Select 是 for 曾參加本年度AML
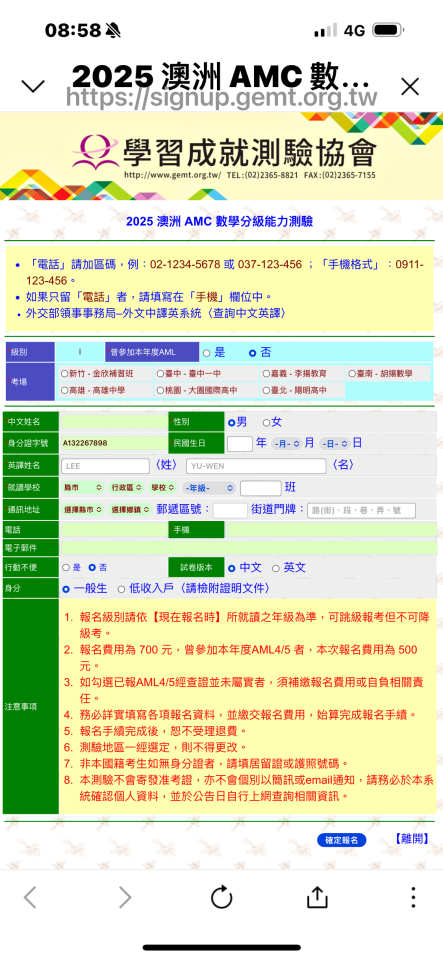Screen dimensions: 443x960 click(207, 353)
